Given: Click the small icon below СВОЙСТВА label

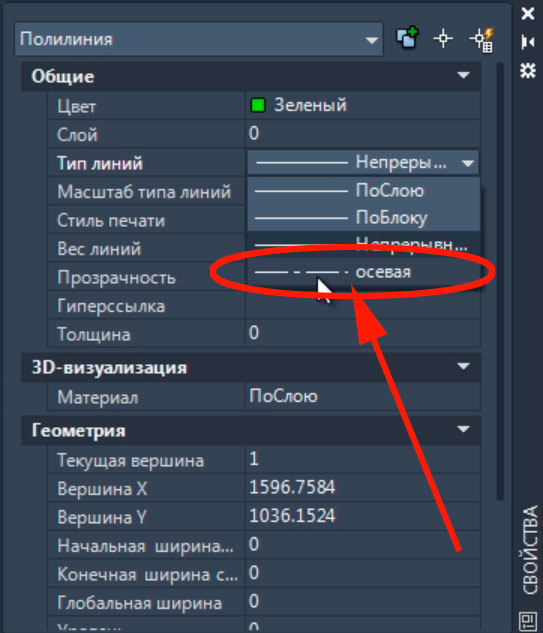Looking at the screenshot, I should click(x=528, y=621).
